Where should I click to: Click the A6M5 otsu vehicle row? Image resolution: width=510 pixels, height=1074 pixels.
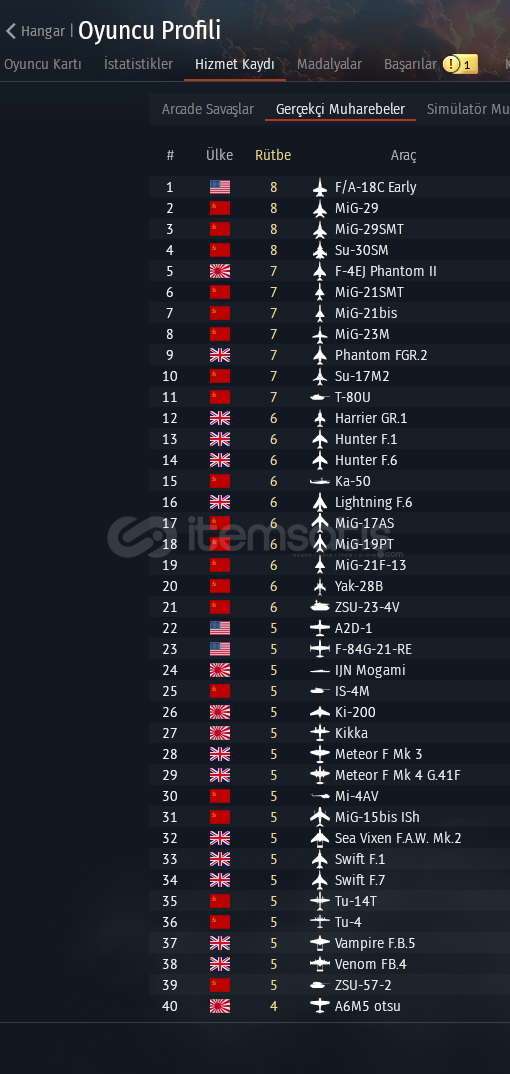(329, 1006)
